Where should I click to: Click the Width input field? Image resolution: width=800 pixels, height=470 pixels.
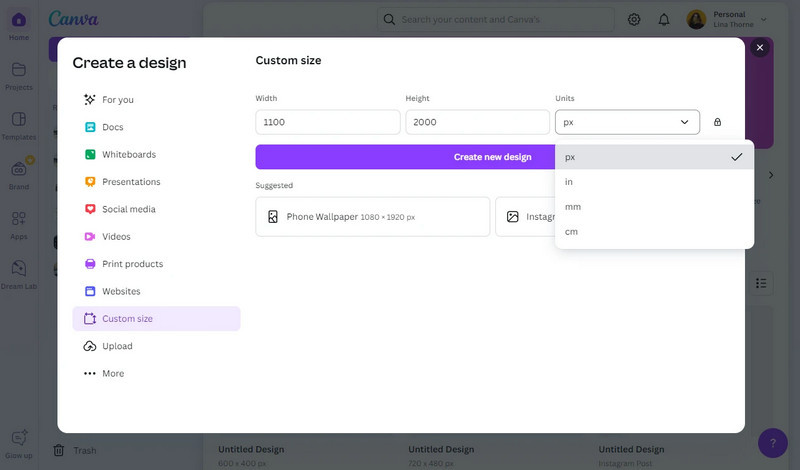click(327, 122)
